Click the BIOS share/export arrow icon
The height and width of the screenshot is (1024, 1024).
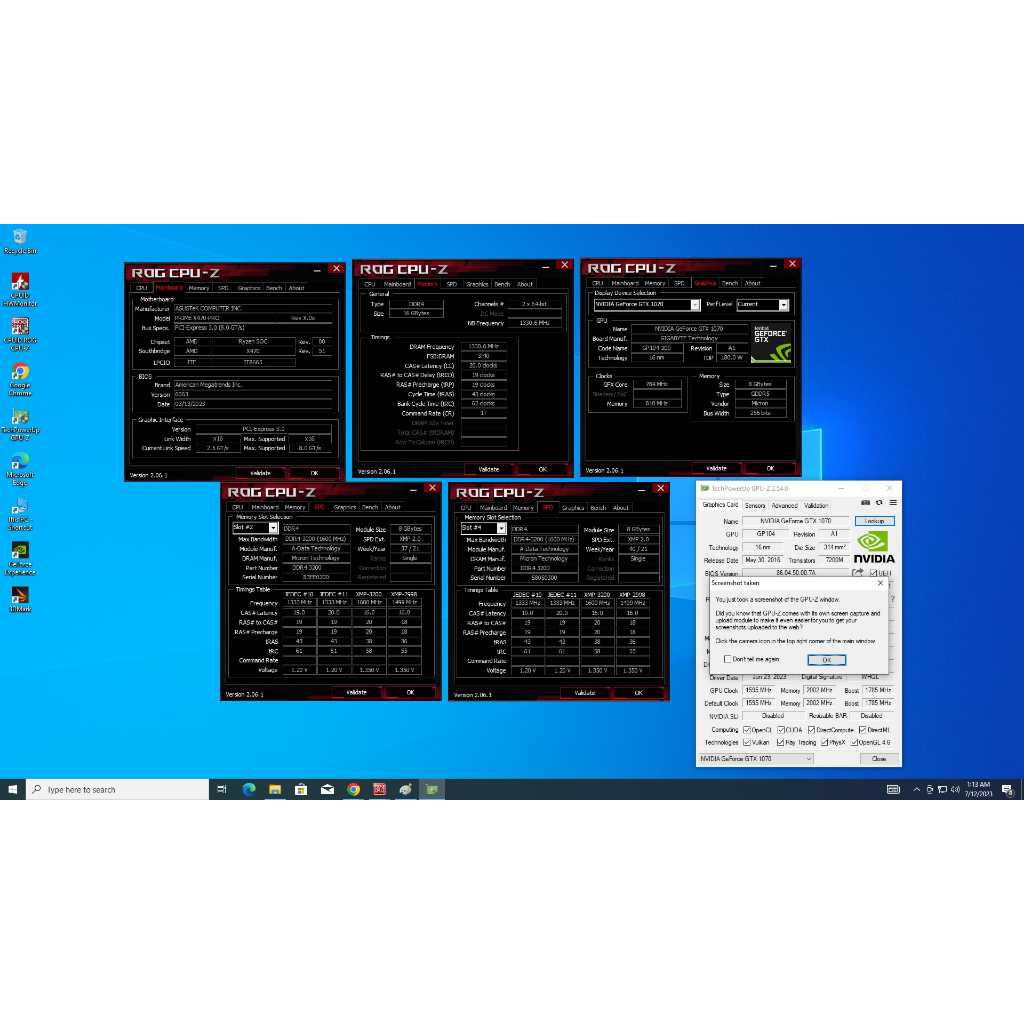[x=857, y=573]
